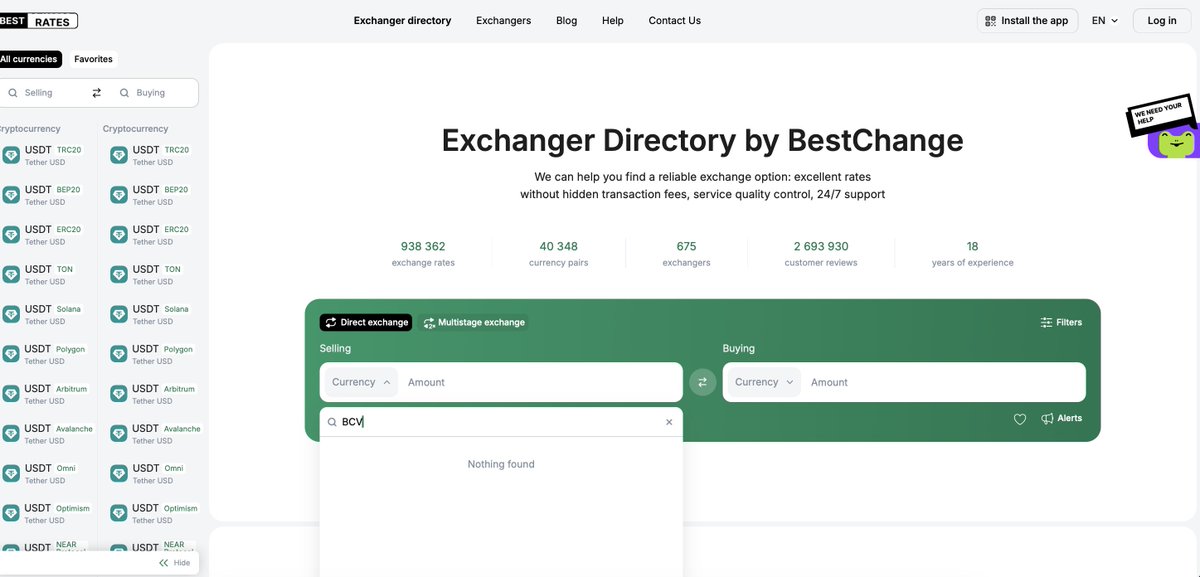The image size is (1200, 577).
Task: Show Favorites currencies tab
Action: (93, 59)
